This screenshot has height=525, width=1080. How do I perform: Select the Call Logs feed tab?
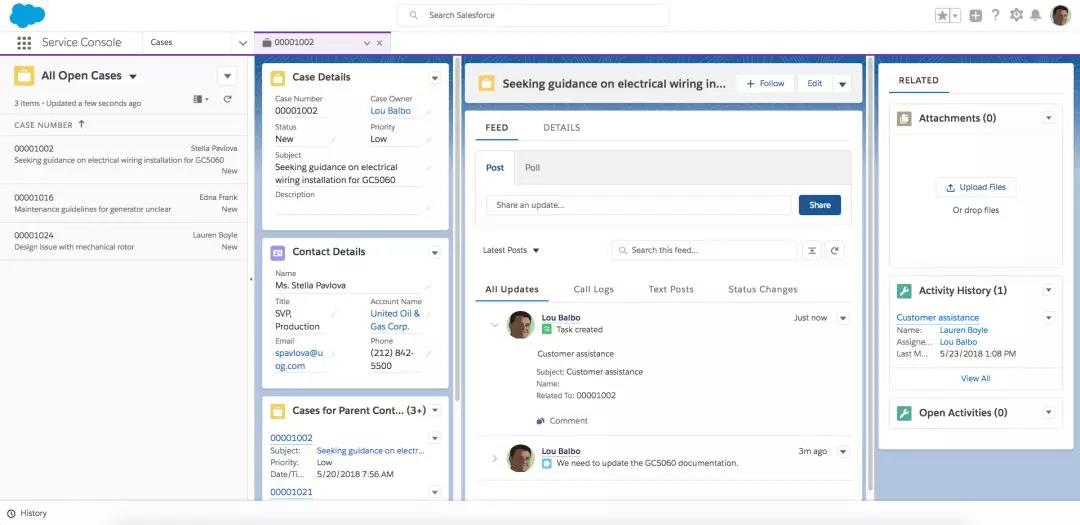[593, 290]
